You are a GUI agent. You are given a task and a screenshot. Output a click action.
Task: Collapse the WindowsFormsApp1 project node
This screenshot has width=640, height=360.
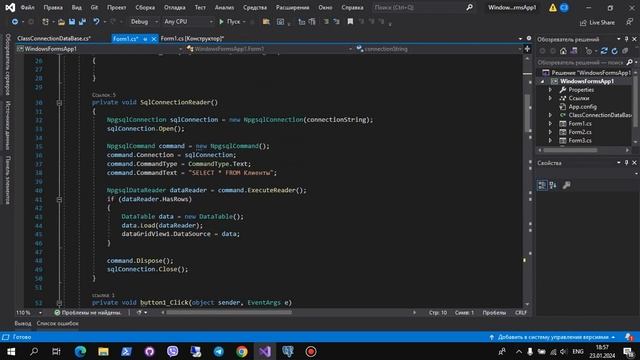pyautogui.click(x=542, y=82)
